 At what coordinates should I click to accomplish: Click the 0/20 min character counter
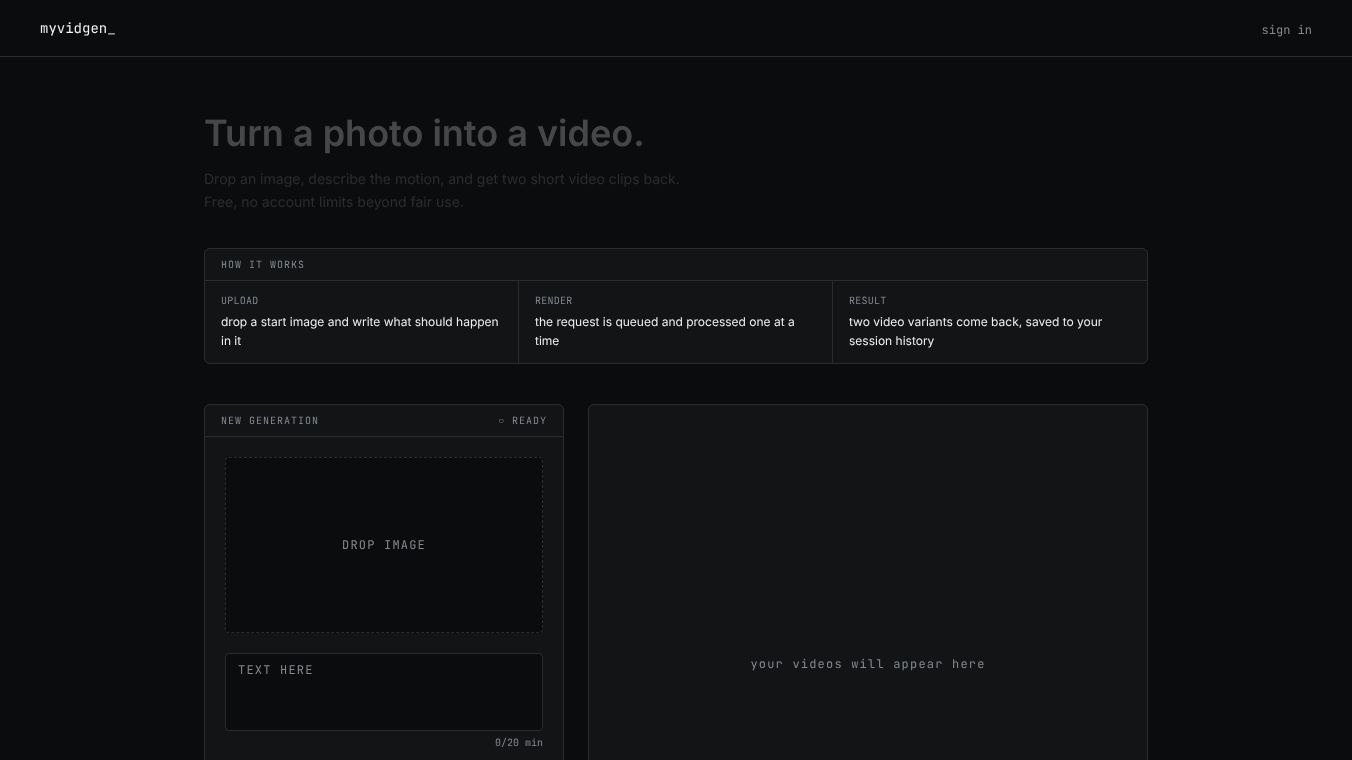click(x=519, y=743)
